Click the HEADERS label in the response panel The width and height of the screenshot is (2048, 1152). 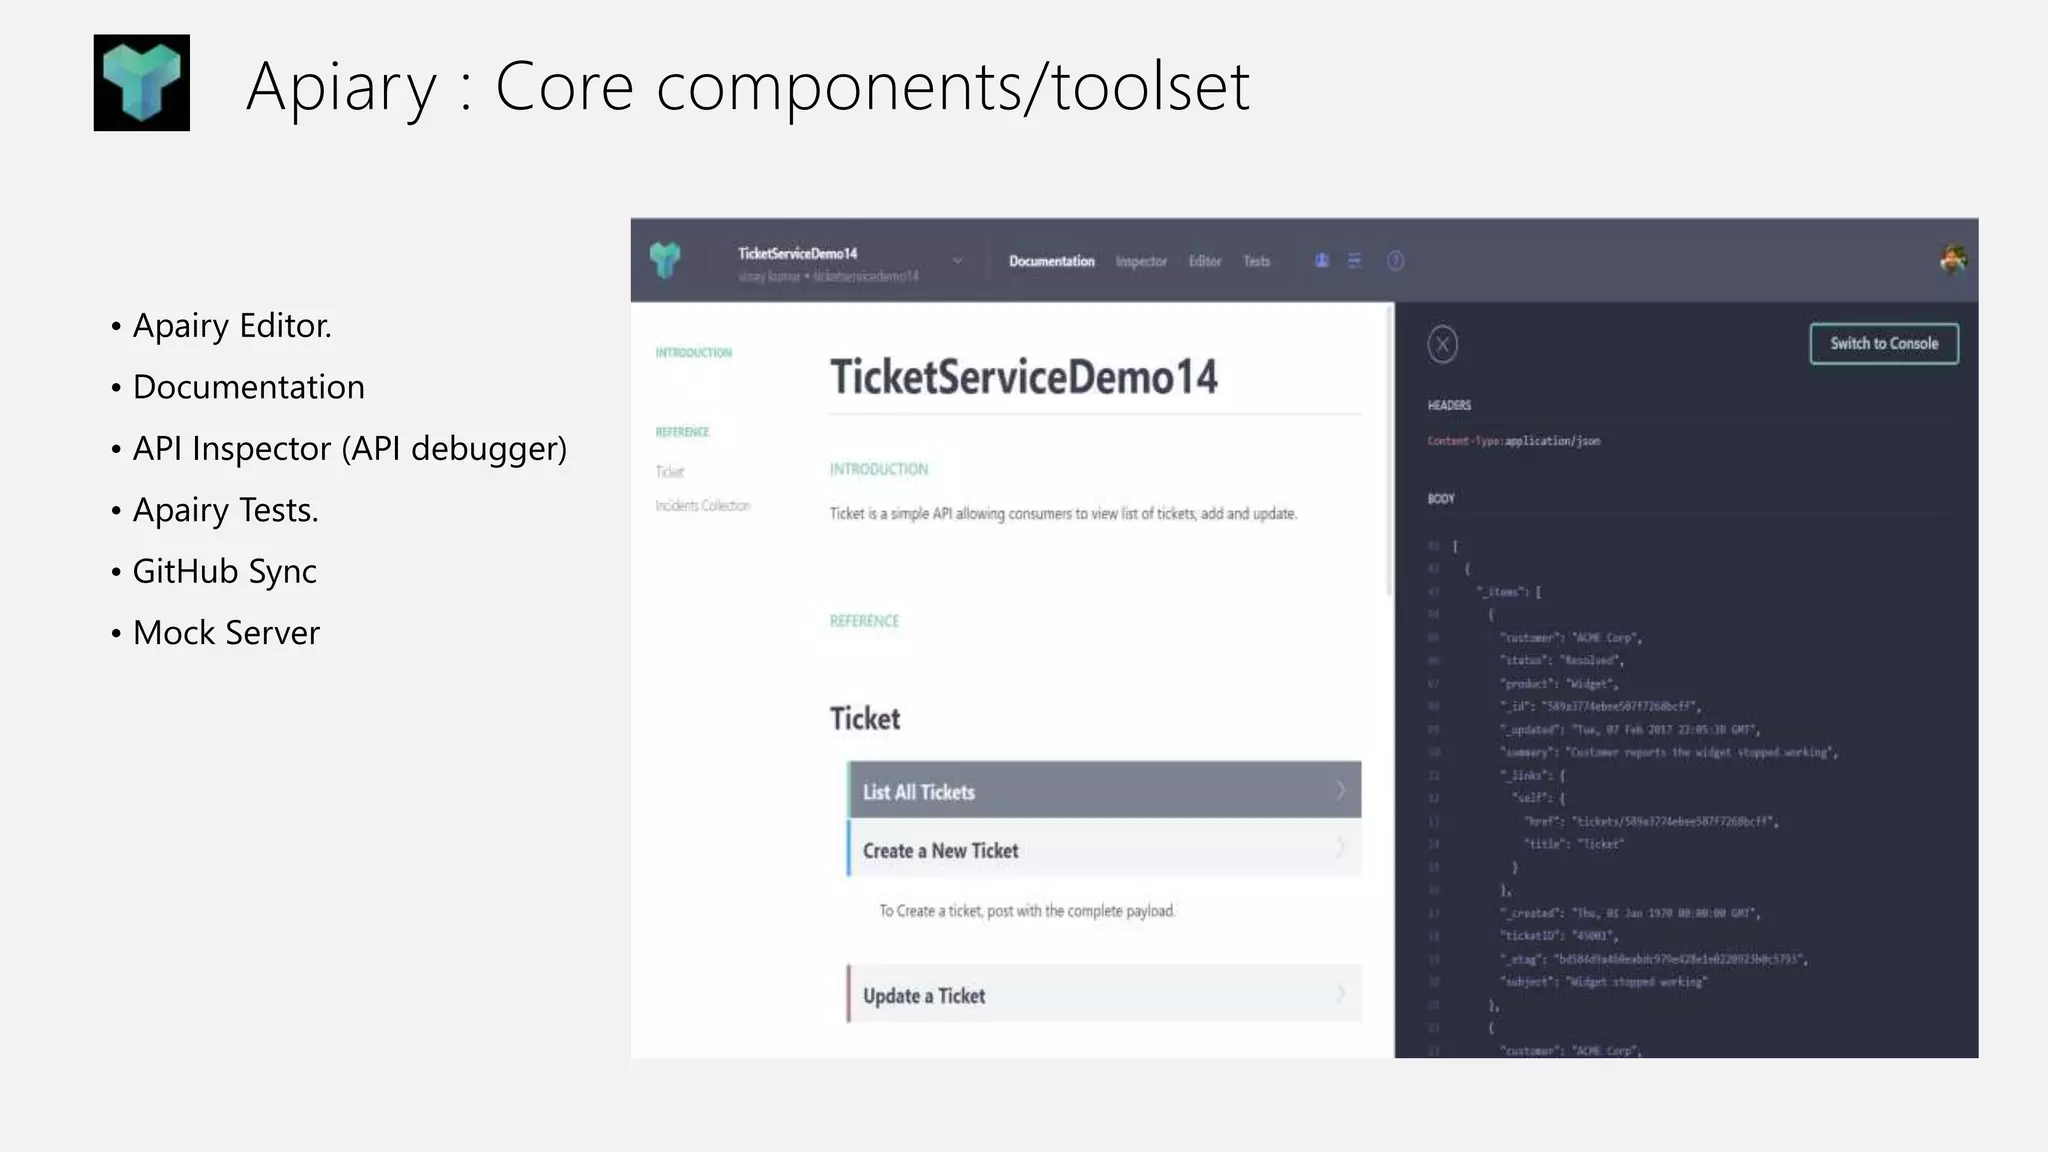pos(1449,405)
